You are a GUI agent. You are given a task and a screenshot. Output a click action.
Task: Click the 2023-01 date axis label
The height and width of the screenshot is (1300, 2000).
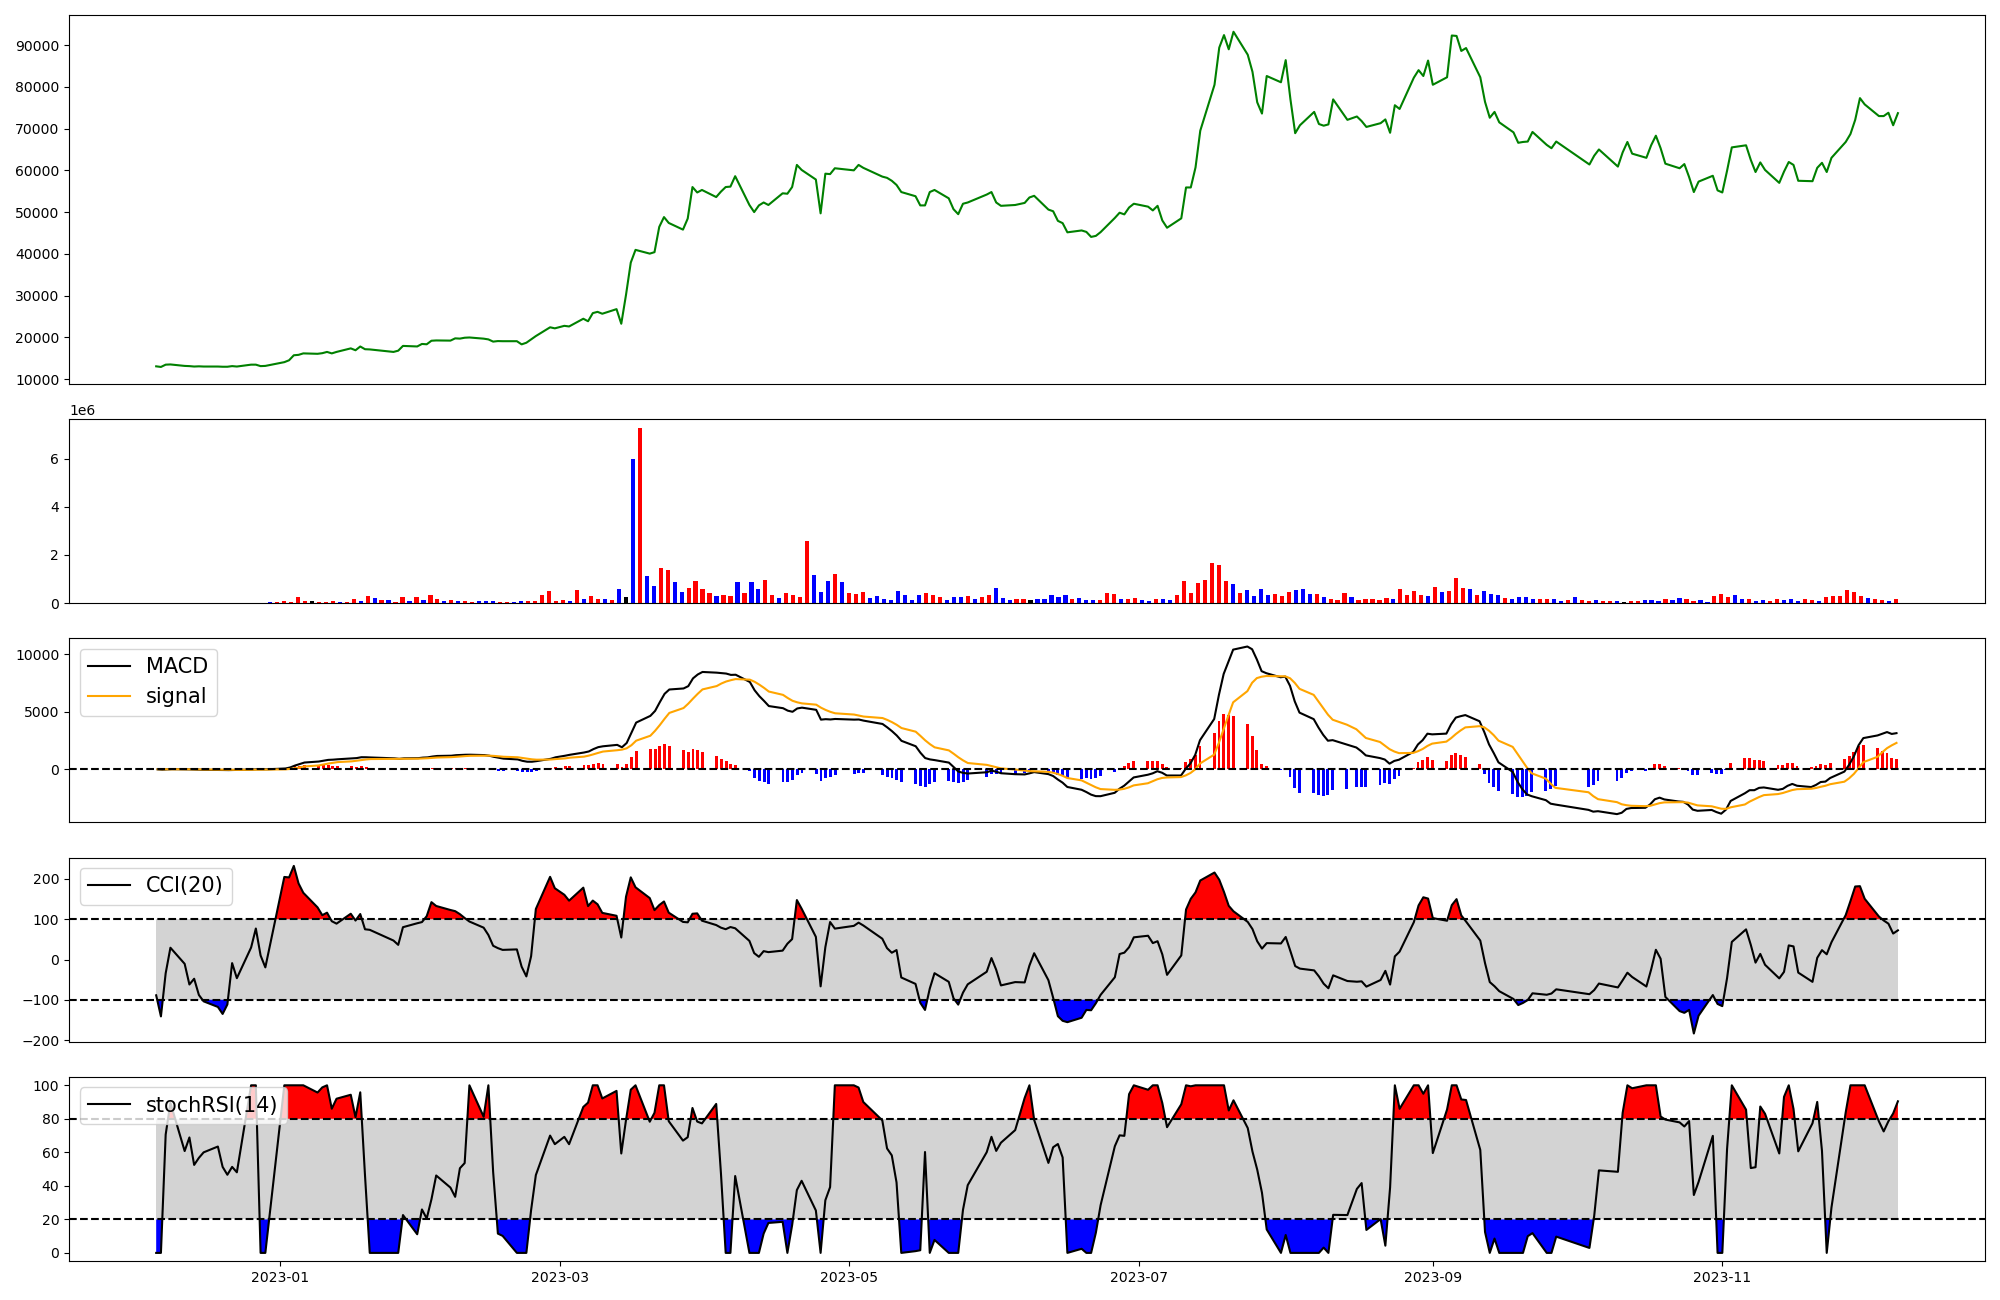coord(280,1277)
